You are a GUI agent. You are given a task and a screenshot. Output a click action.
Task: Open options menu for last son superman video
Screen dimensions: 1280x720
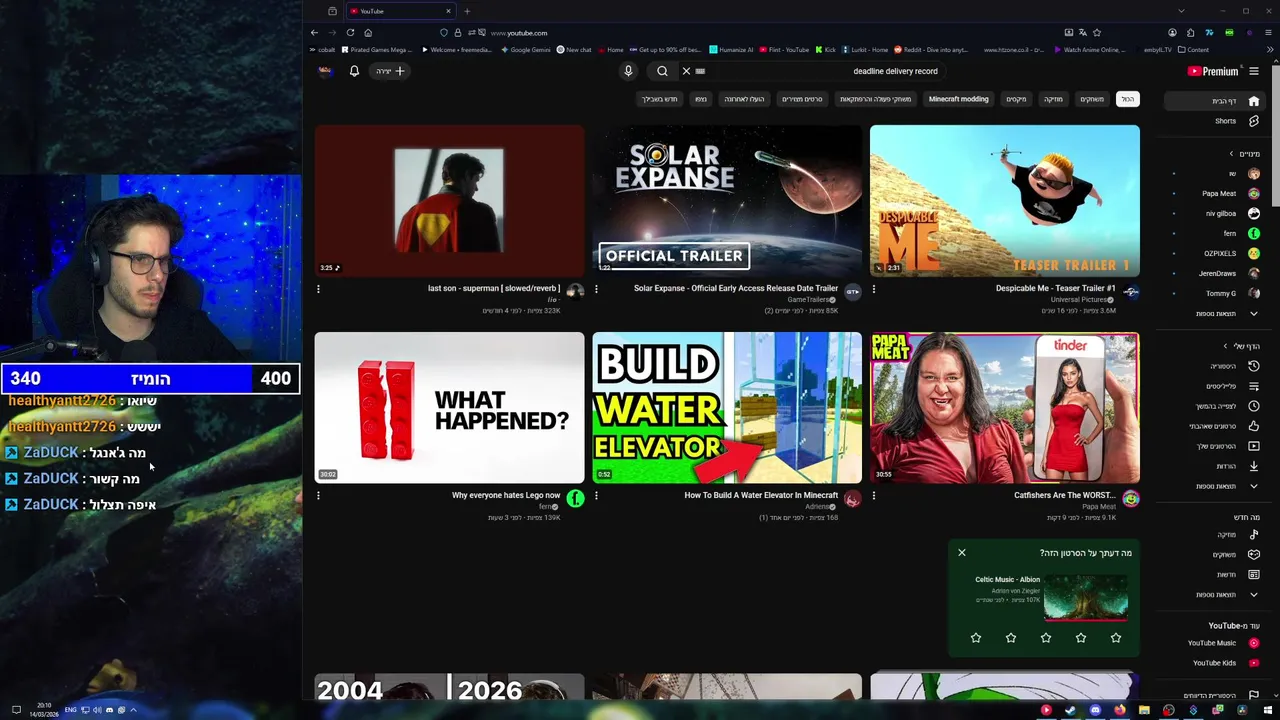point(318,289)
